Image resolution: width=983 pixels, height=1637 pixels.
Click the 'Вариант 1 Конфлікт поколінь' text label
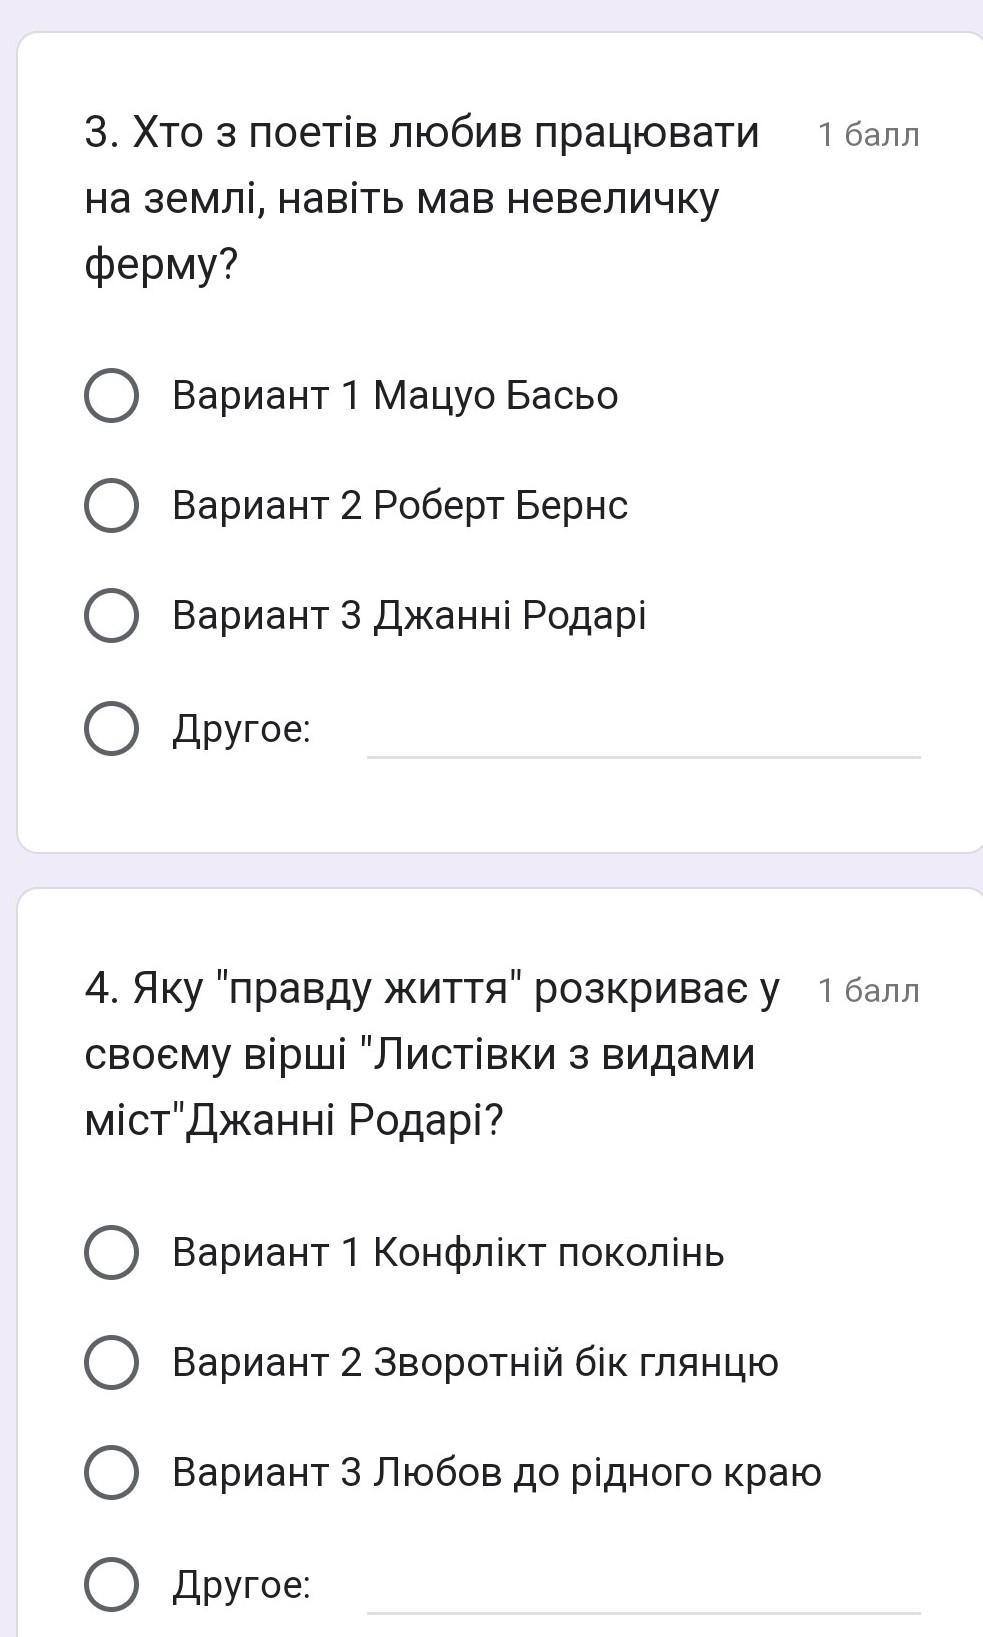448,1252
